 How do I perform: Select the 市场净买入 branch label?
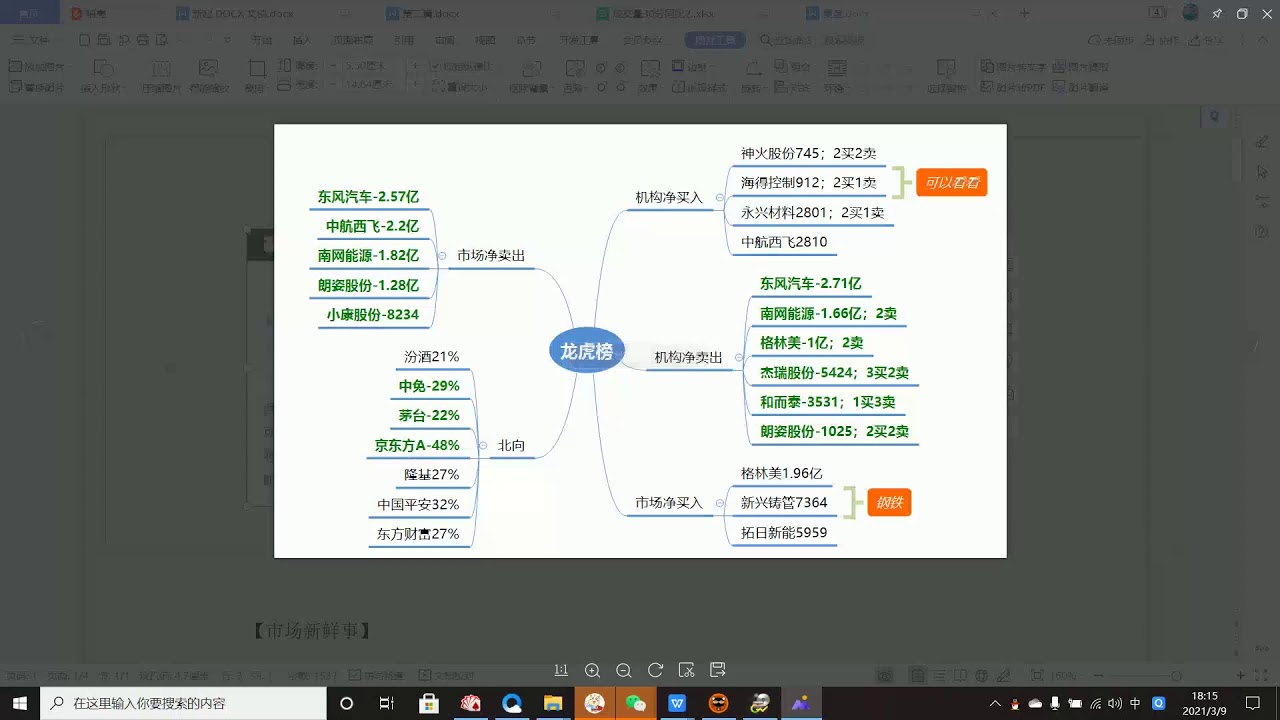tap(669, 503)
